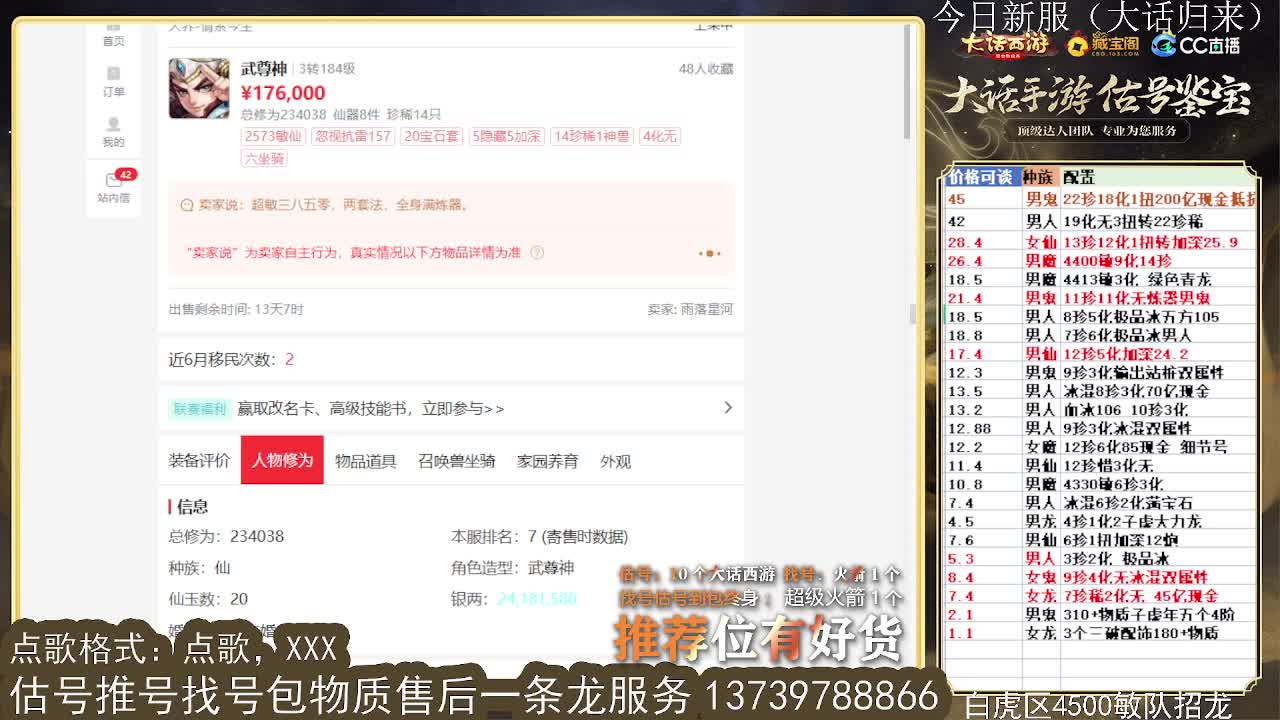Click the 近6月移民次数 value 2

[x=289, y=359]
